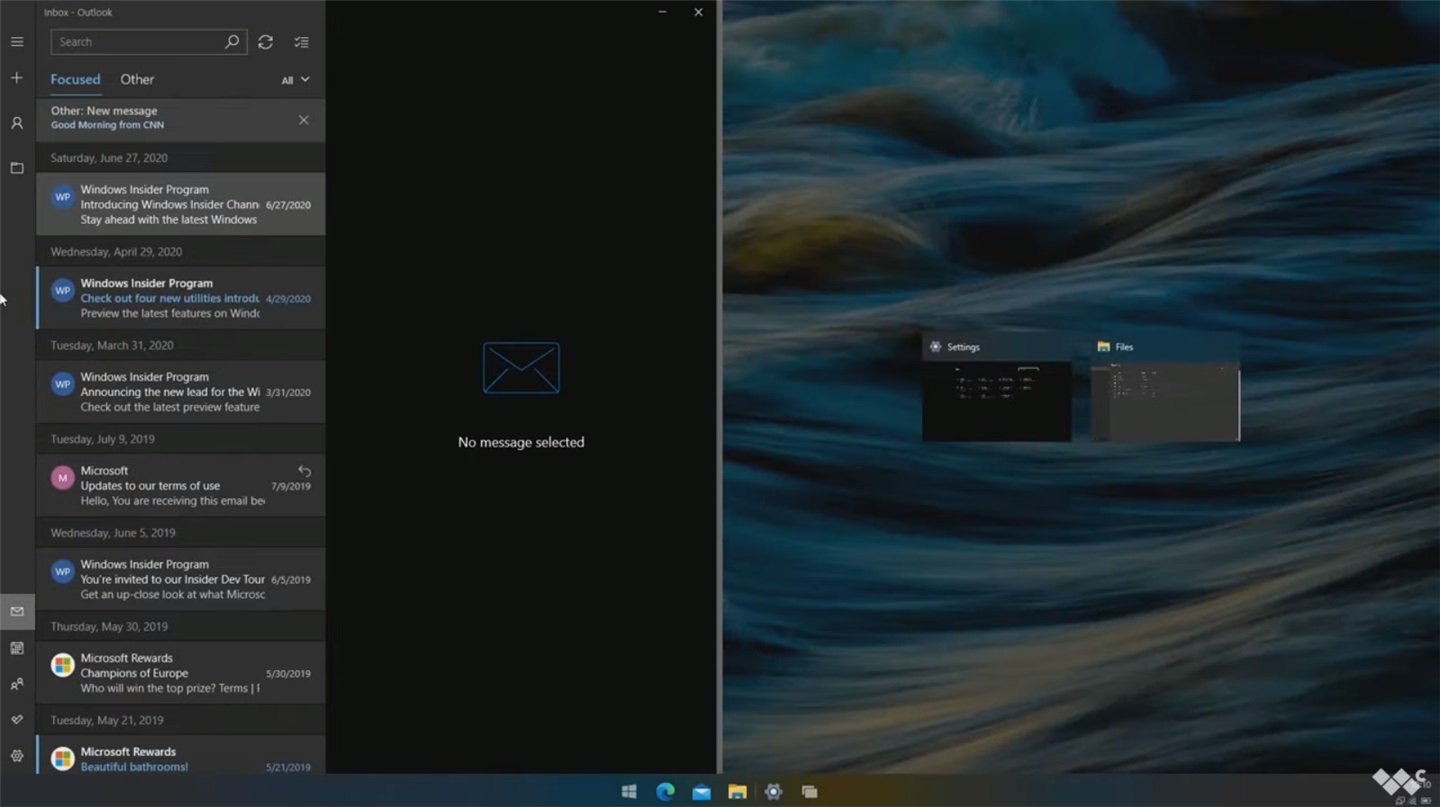The image size is (1440, 807).
Task: Switch to the Other tab
Action: [x=137, y=79]
